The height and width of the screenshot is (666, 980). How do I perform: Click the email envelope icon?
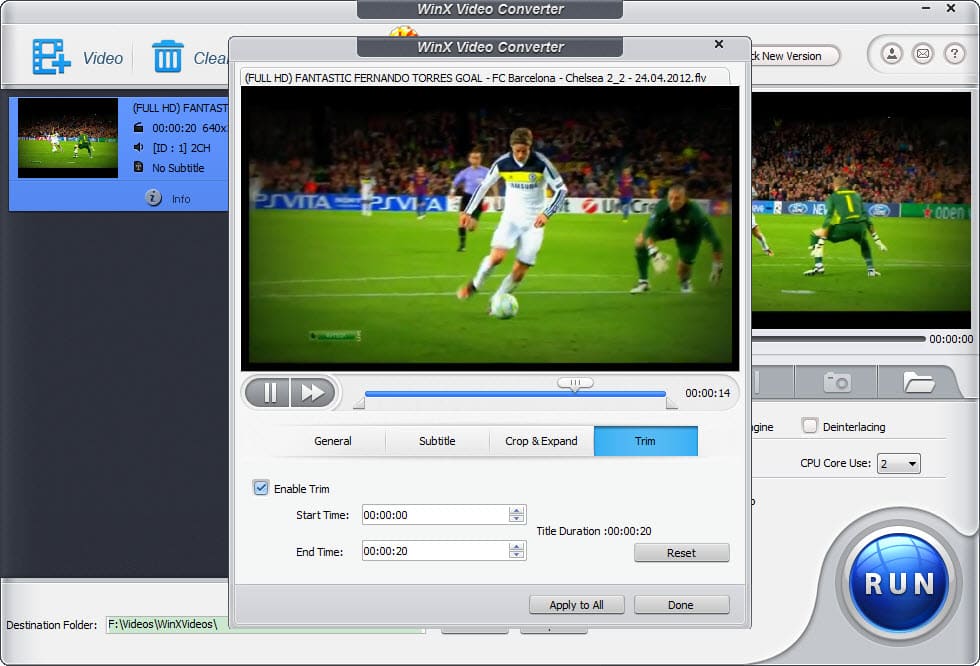coord(922,54)
